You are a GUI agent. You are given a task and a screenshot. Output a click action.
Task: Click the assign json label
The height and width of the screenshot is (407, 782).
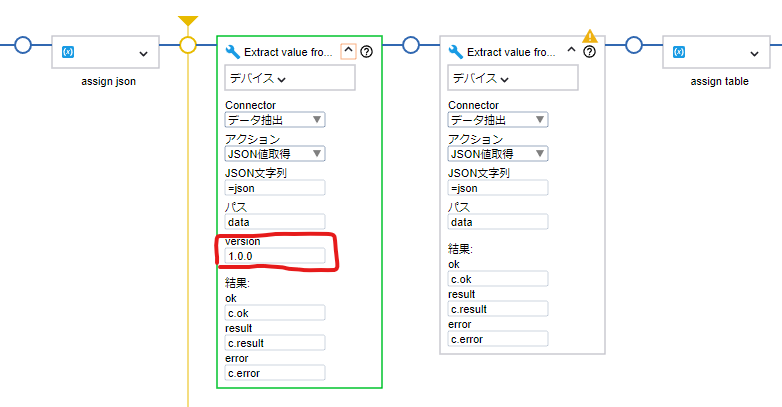pos(108,81)
